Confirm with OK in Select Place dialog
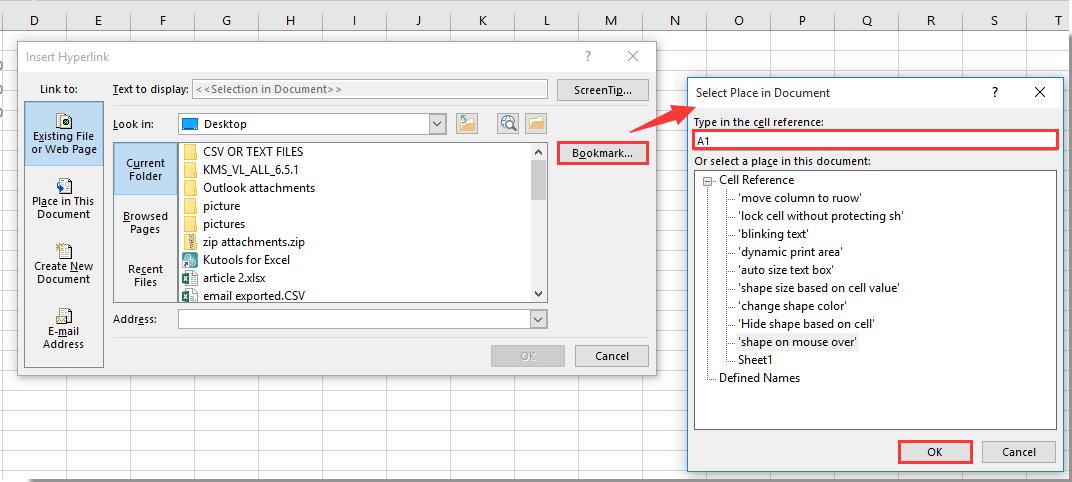The height and width of the screenshot is (482, 1072). pos(935,452)
